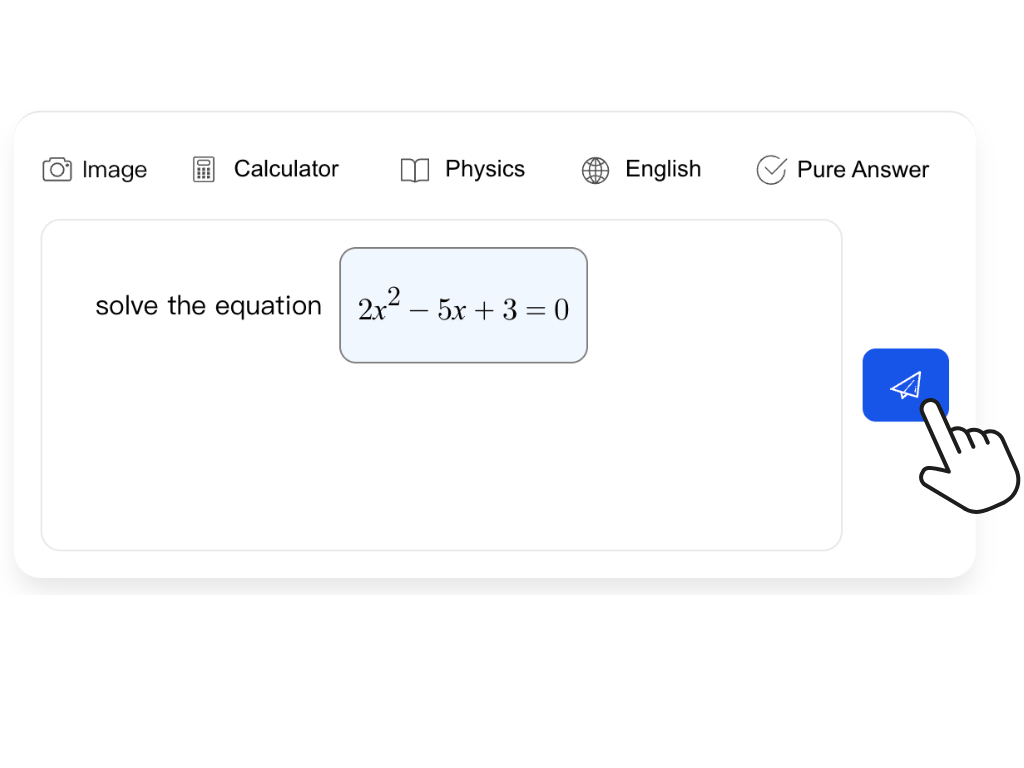Click the empty area of question input

coord(440,460)
